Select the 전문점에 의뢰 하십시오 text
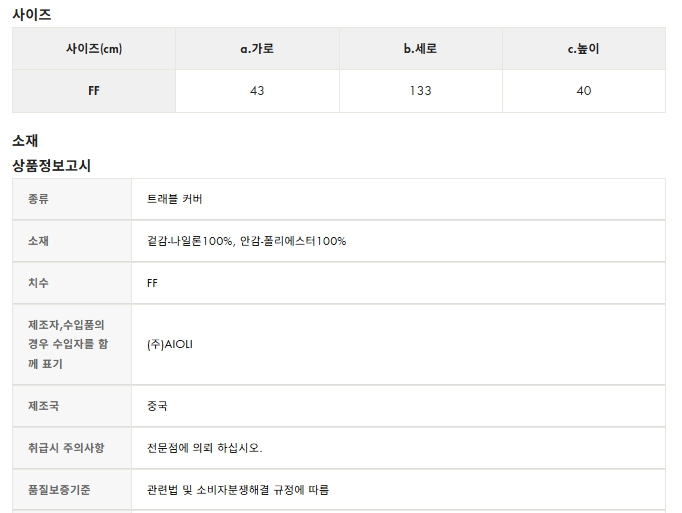This screenshot has width=682, height=513. [x=204, y=448]
